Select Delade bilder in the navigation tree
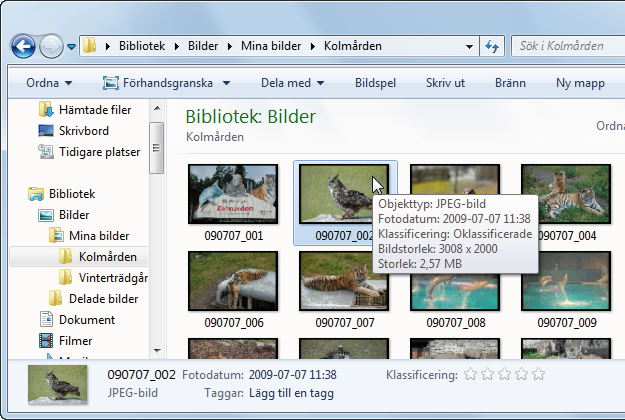This screenshot has width=625, height=420. (103, 299)
